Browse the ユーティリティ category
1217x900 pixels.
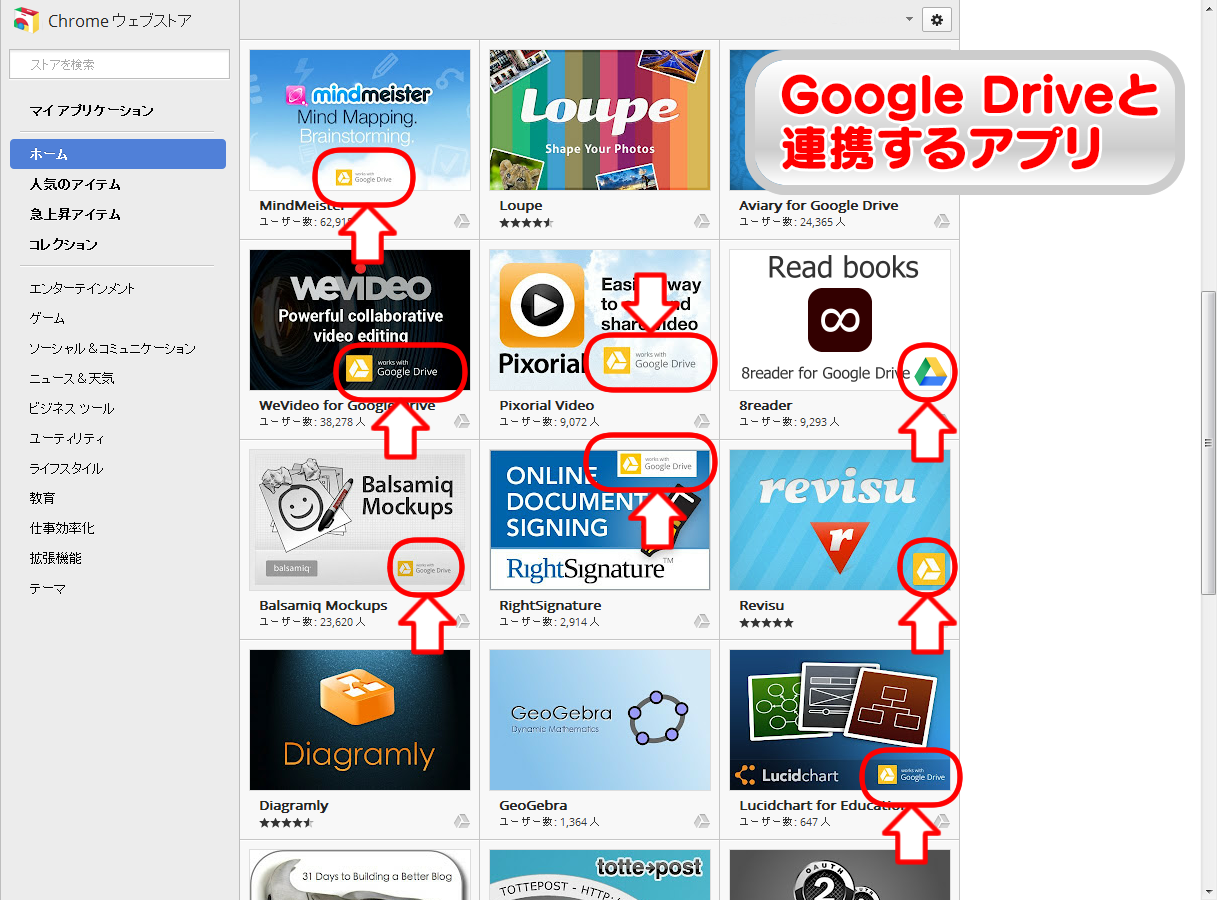point(67,438)
